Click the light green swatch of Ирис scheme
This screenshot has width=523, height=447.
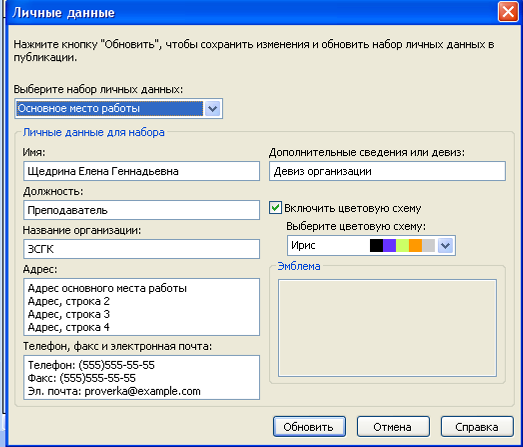pyautogui.click(x=402, y=246)
